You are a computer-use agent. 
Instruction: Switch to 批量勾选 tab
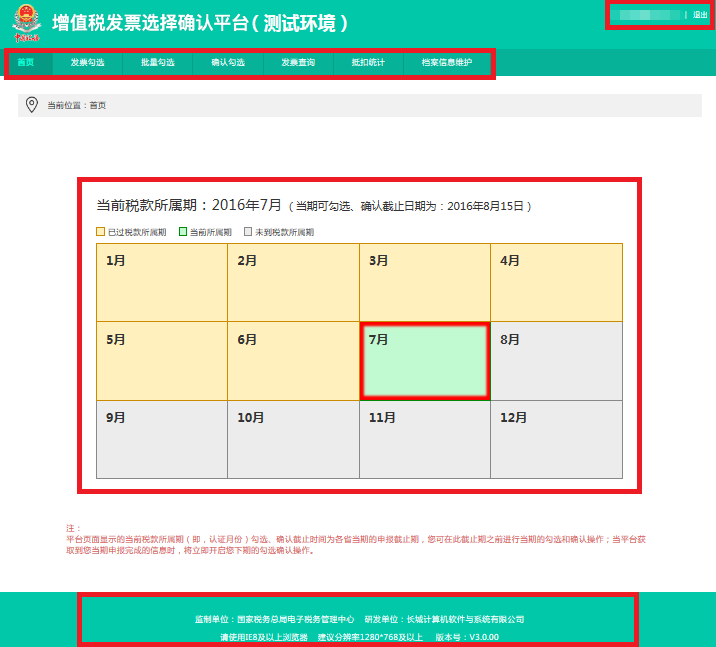pyautogui.click(x=158, y=63)
